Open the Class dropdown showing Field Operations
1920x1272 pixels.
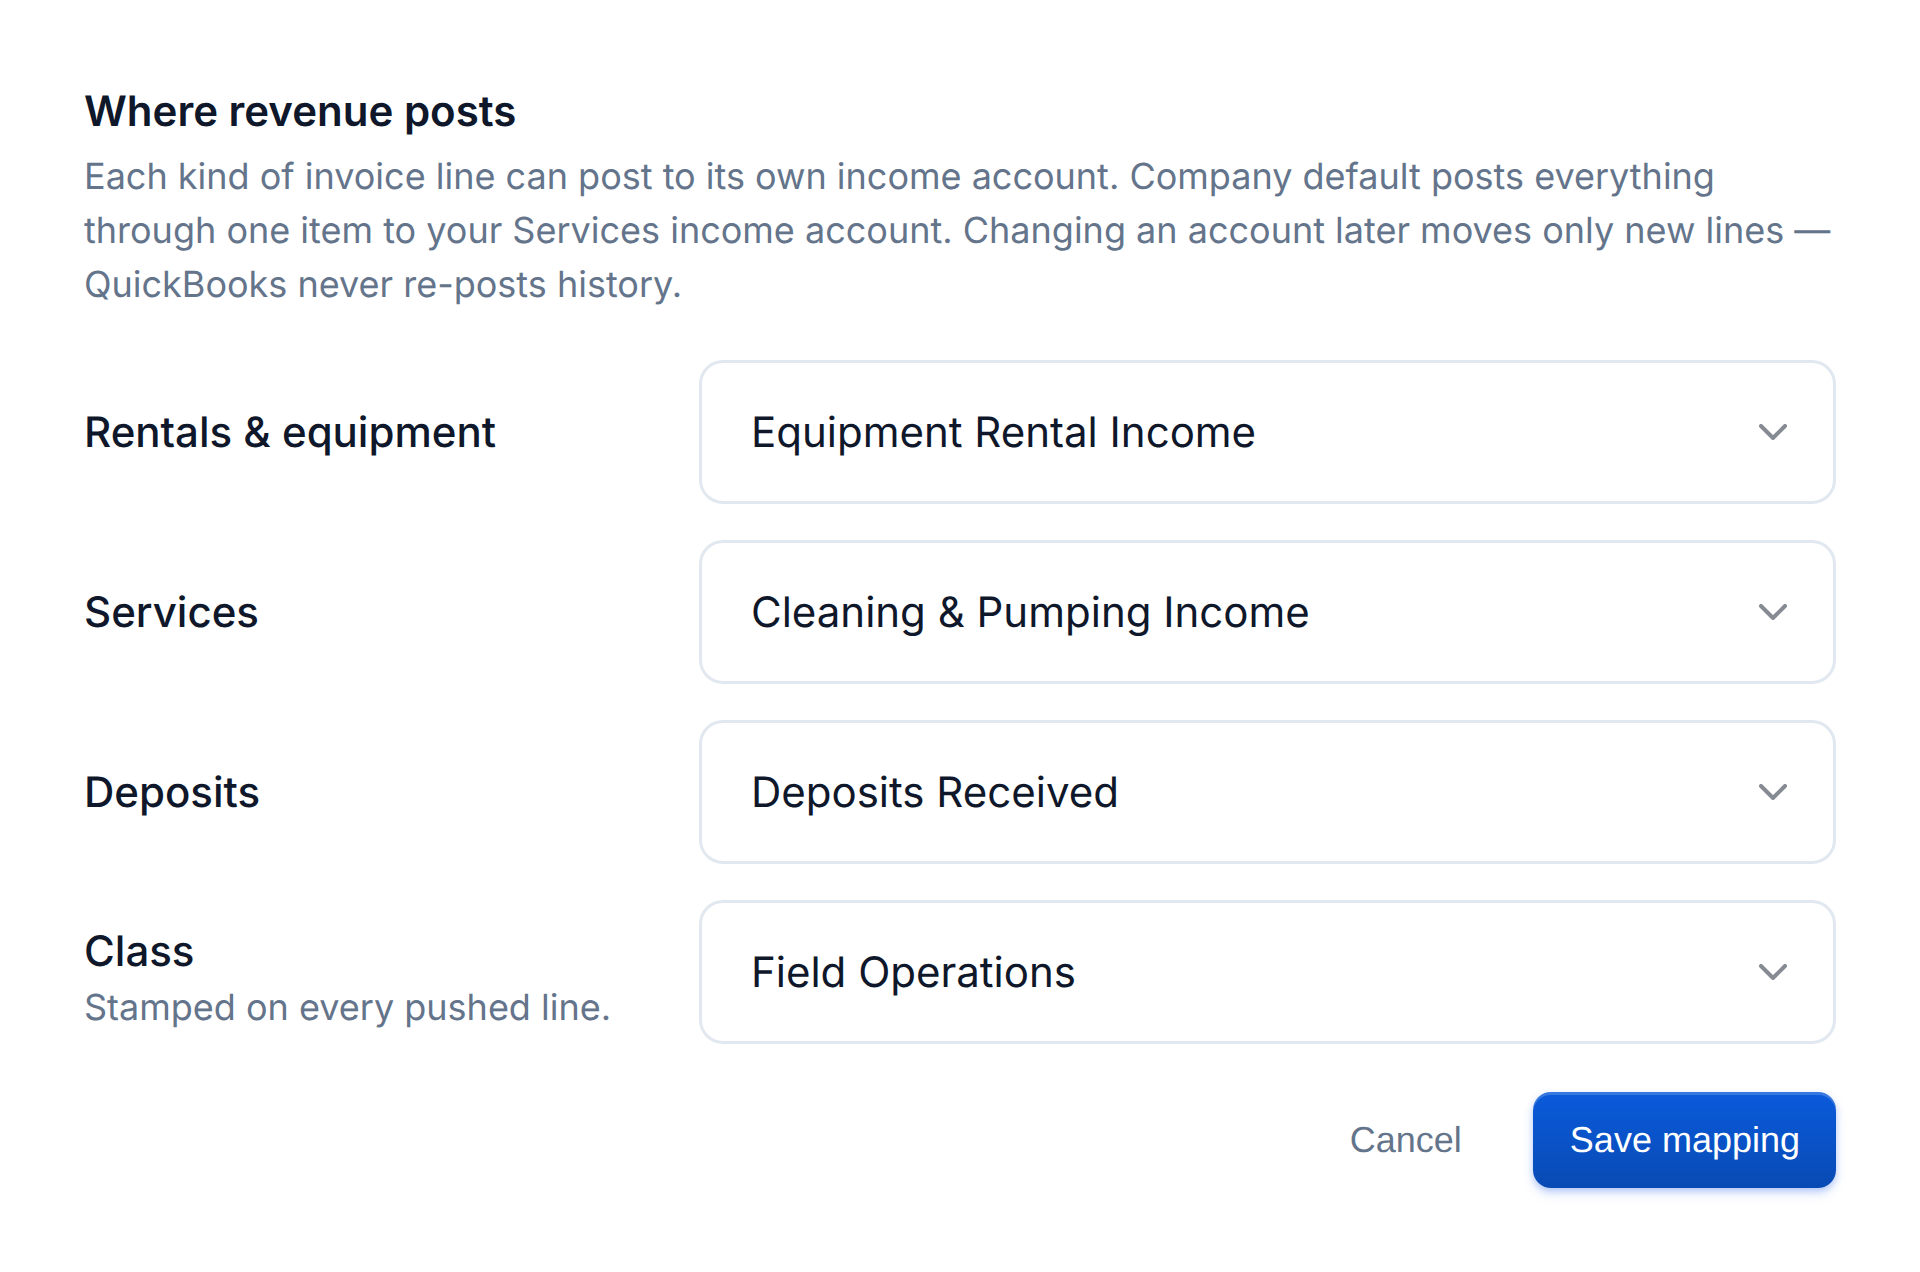[x=1267, y=972]
